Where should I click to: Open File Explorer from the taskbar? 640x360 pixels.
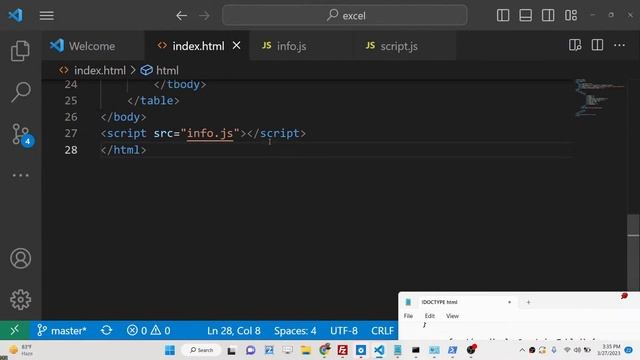coord(306,350)
